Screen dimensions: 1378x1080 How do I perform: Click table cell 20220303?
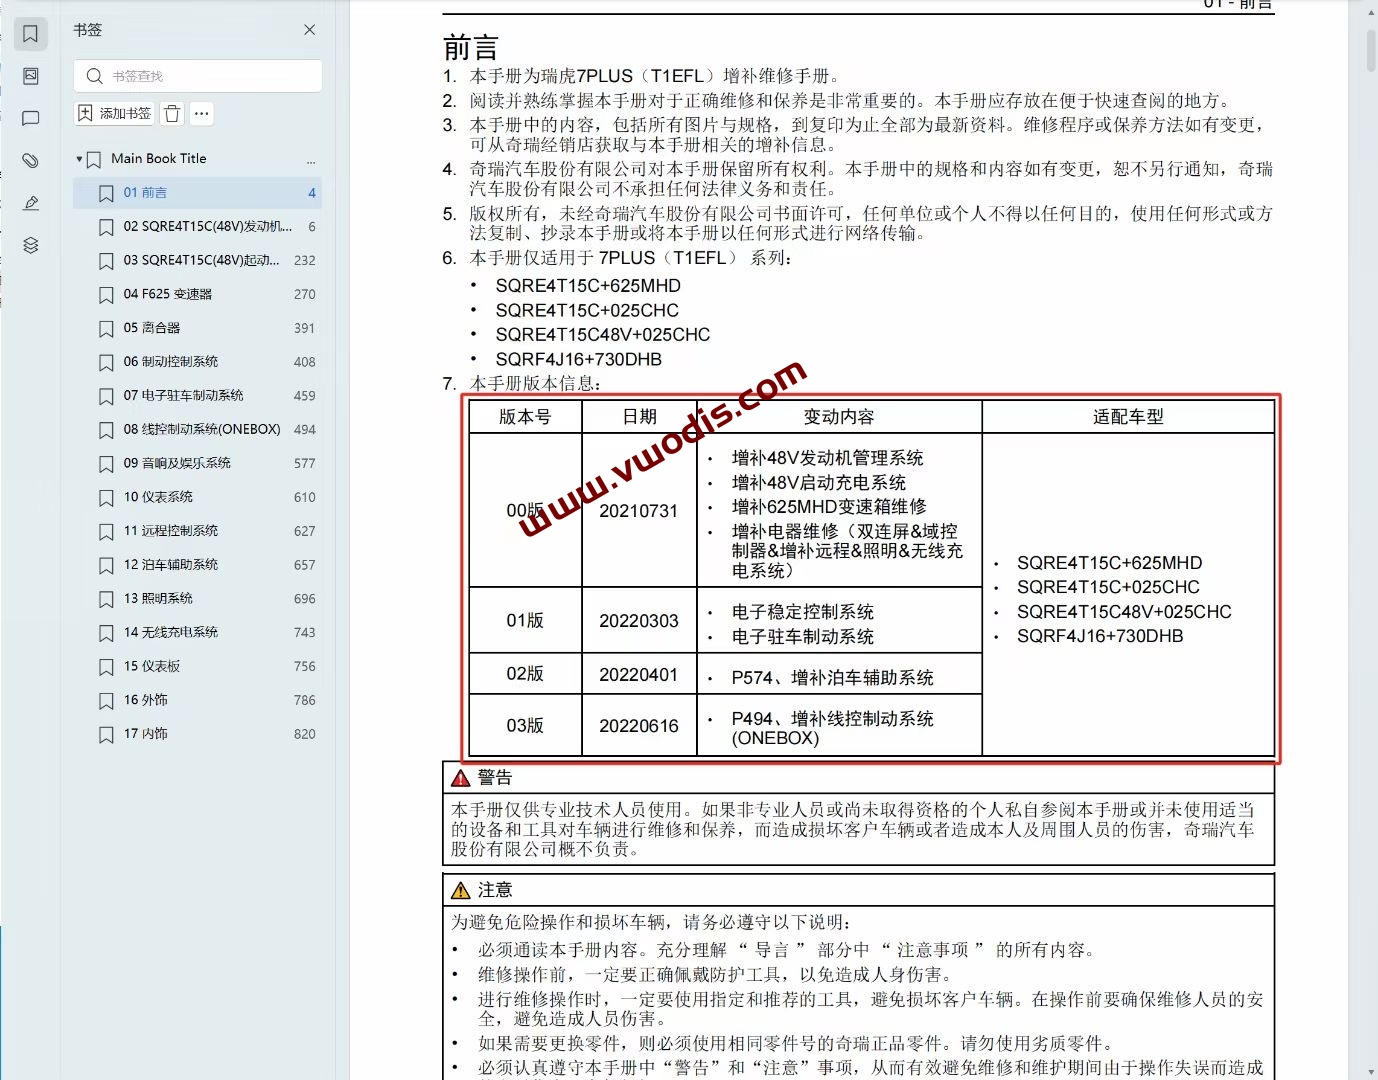pyautogui.click(x=639, y=621)
